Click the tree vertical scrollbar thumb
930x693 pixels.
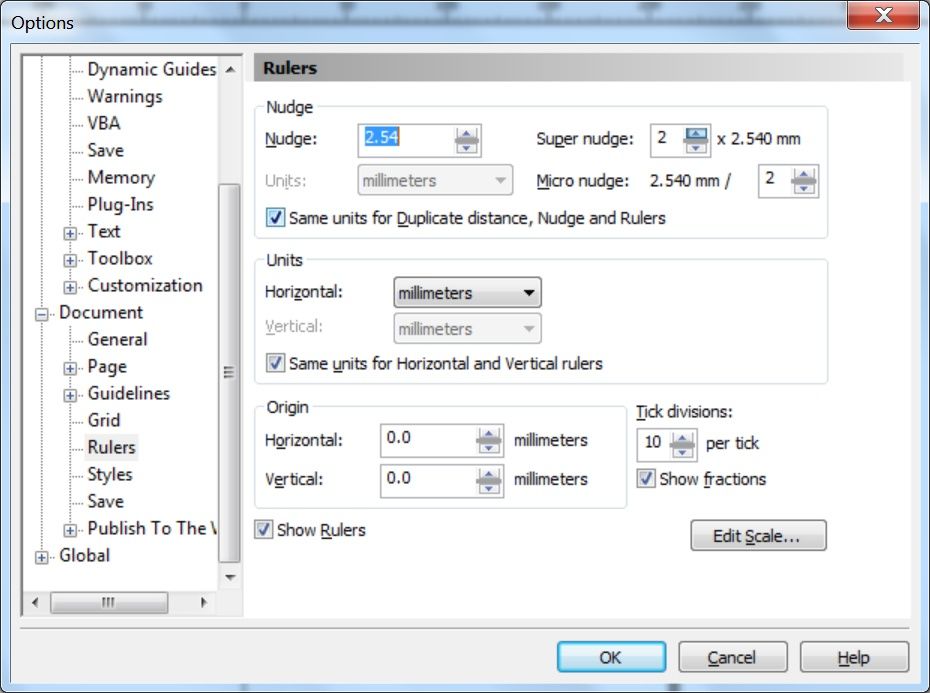coord(230,373)
